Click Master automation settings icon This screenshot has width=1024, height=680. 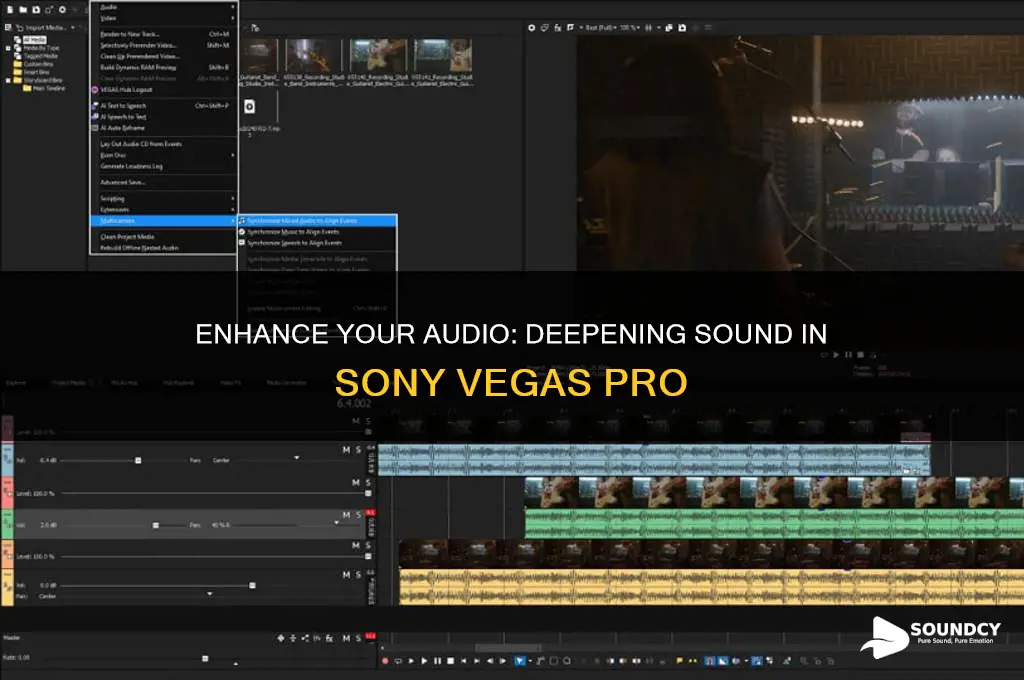point(281,638)
